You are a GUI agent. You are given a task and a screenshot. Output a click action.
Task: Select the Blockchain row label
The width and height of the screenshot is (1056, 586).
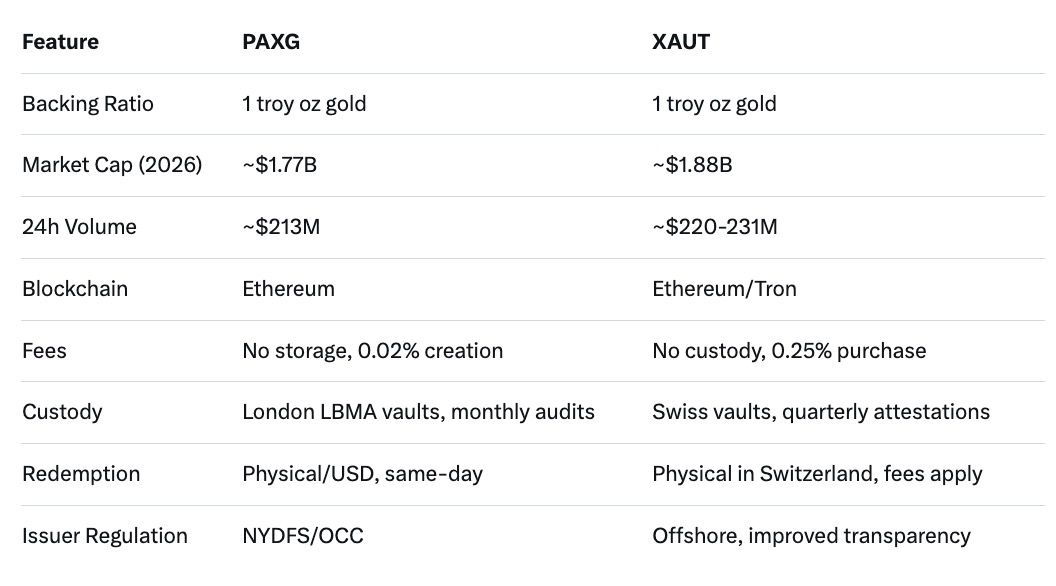(x=75, y=289)
